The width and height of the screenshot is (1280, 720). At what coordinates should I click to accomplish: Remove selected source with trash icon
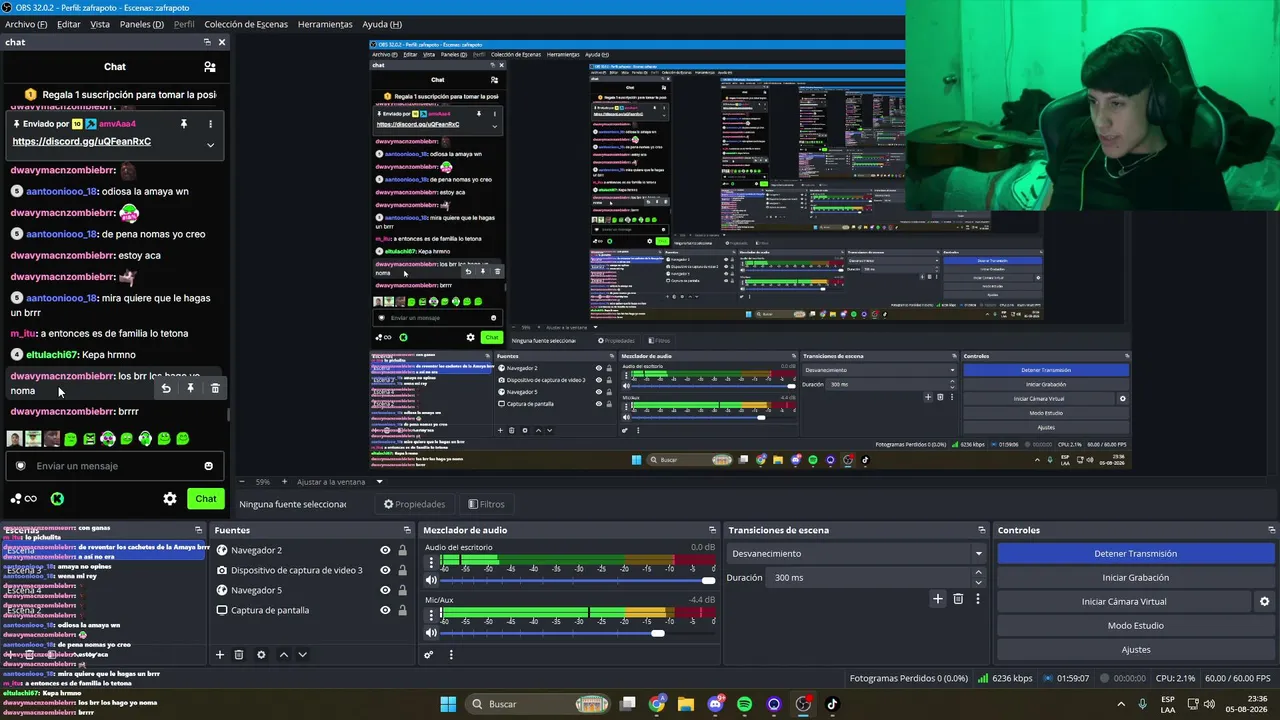[x=239, y=655]
